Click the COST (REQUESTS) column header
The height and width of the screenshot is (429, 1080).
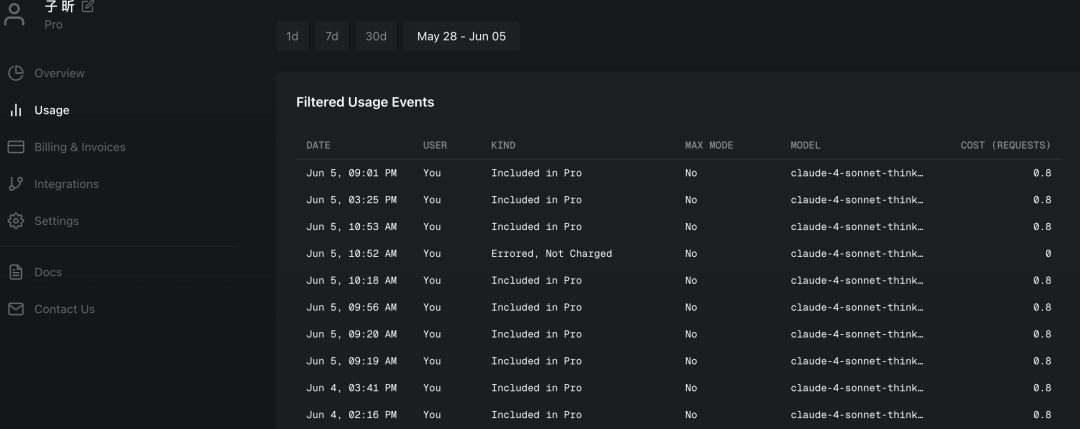pyautogui.click(x=1005, y=146)
